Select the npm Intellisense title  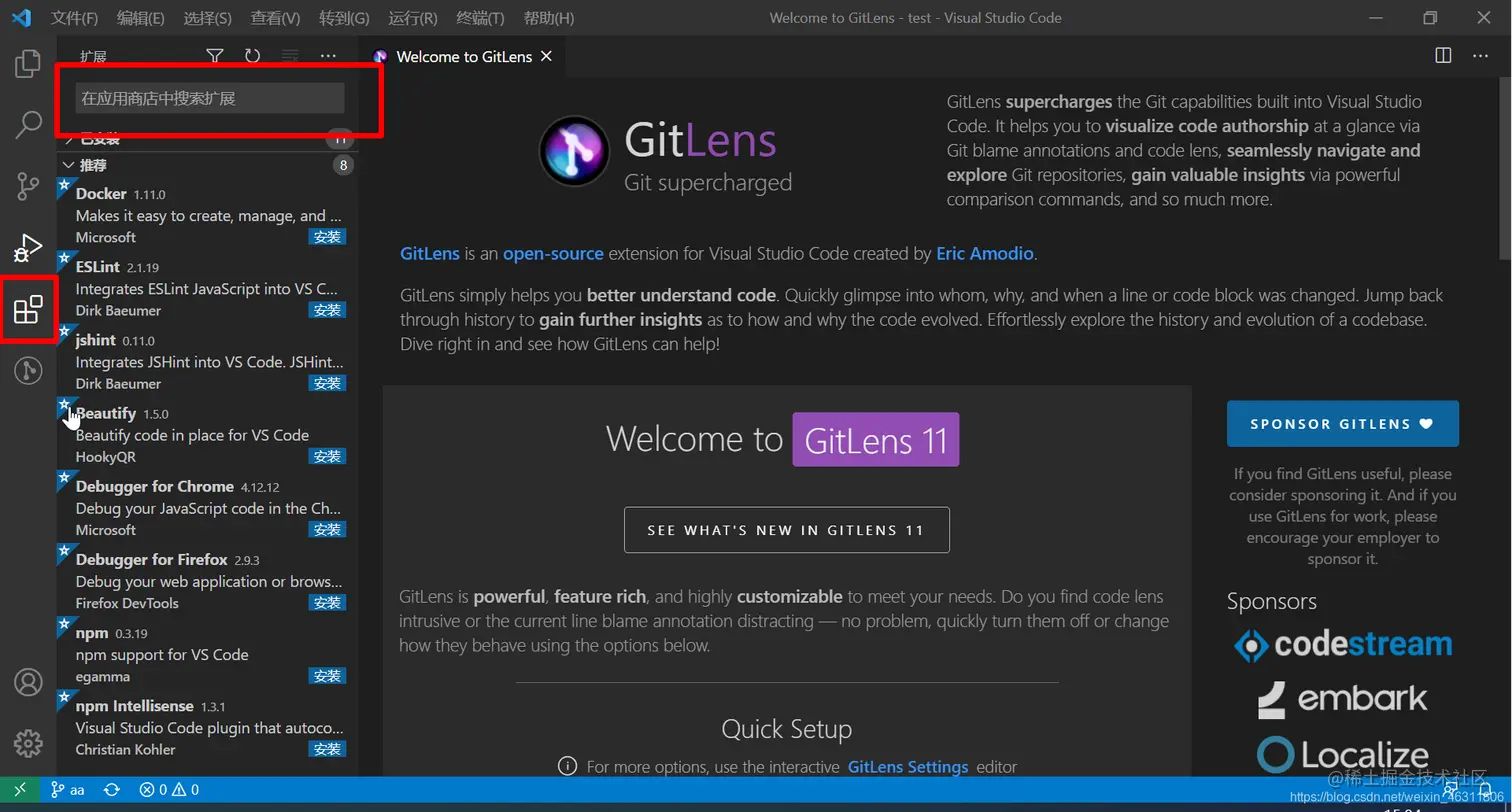point(136,706)
